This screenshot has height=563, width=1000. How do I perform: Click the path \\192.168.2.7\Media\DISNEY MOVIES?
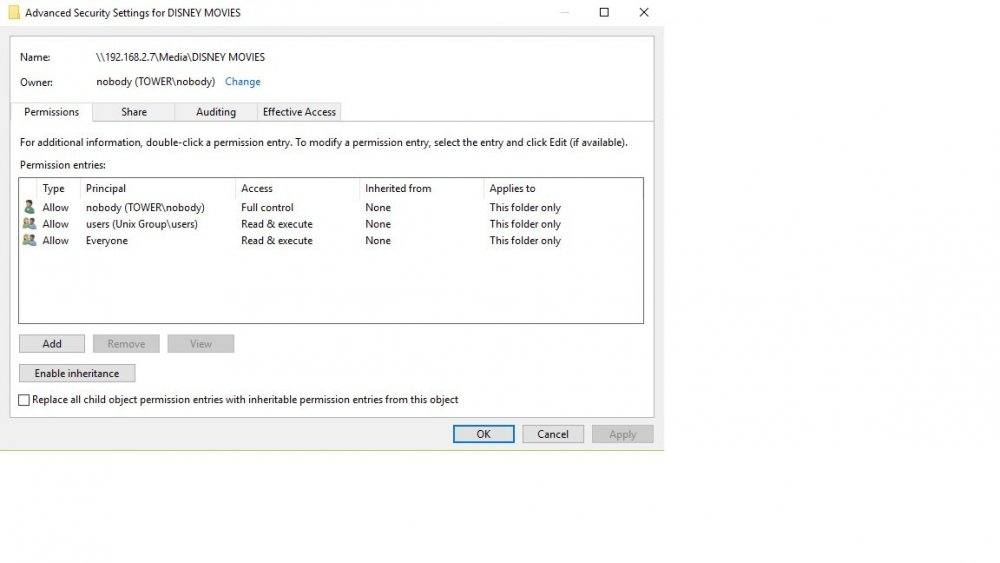[180, 57]
